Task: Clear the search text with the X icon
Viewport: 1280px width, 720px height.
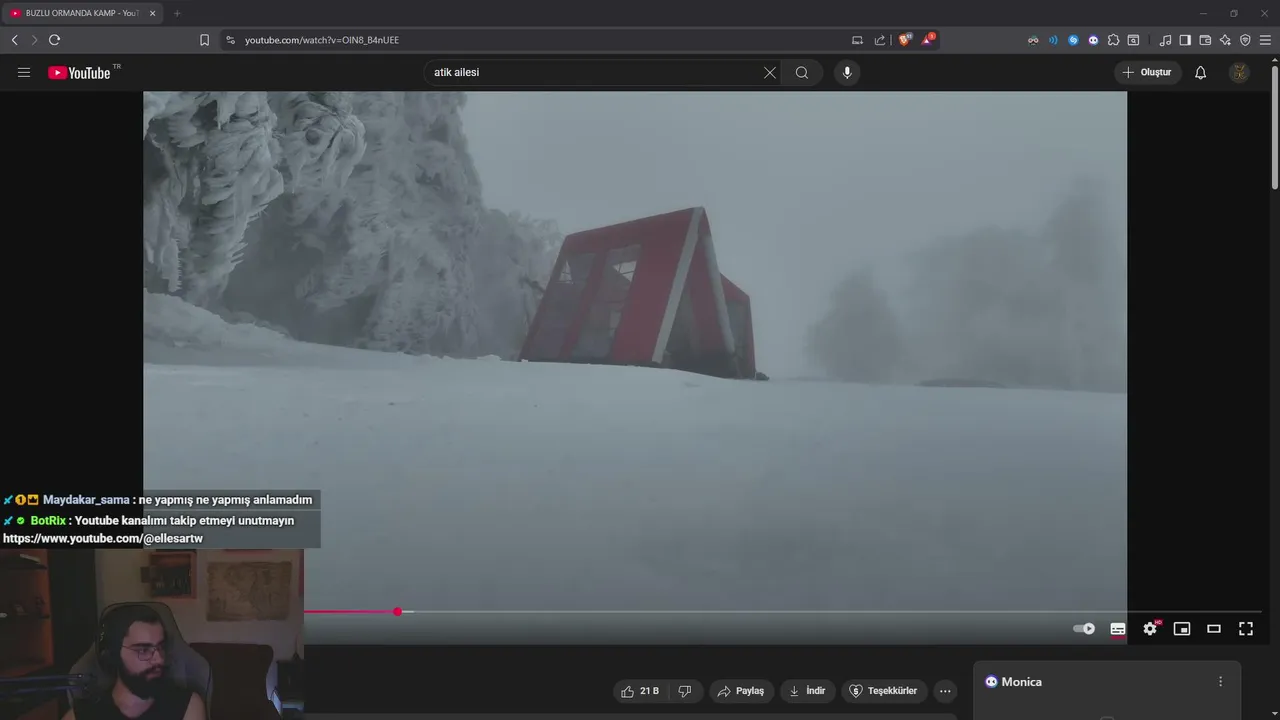Action: pos(770,72)
